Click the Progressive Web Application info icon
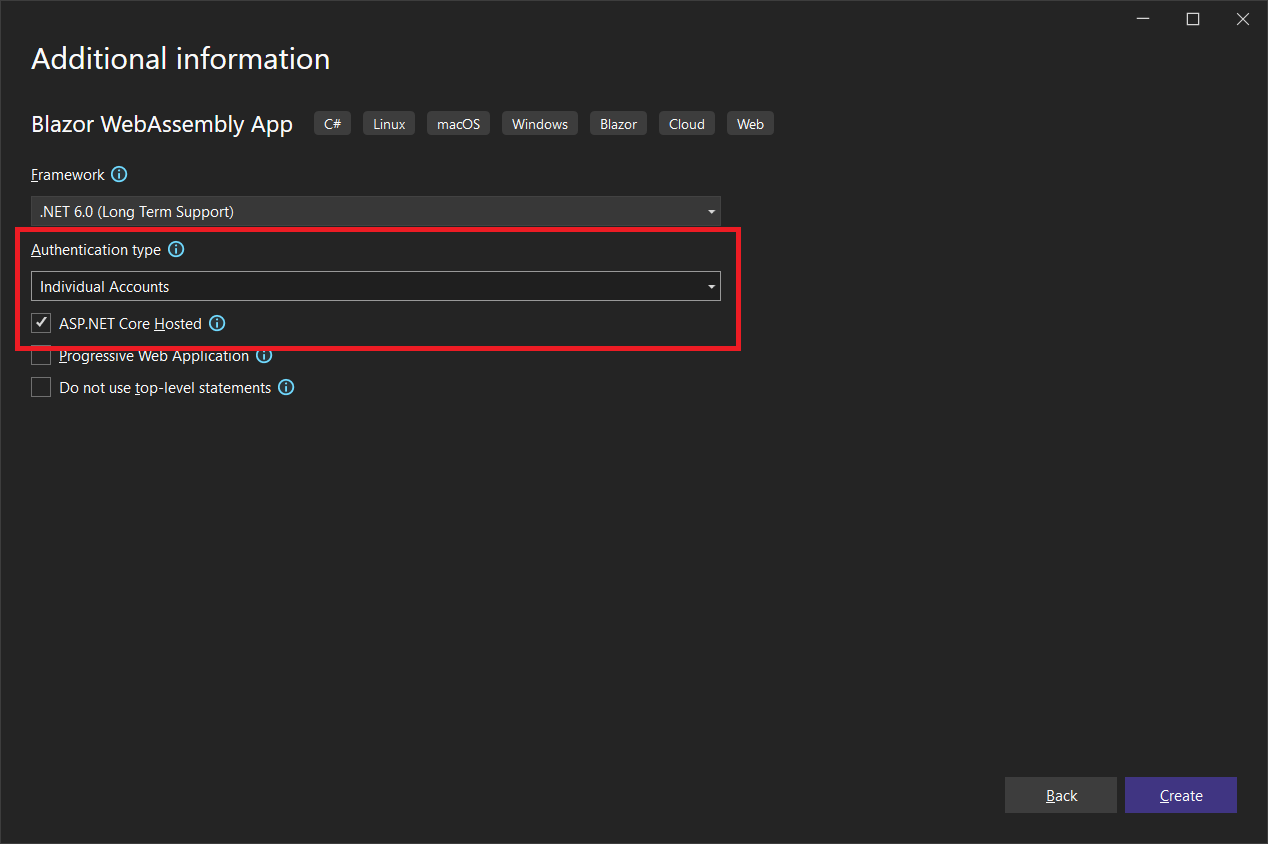Viewport: 1268px width, 844px height. click(x=264, y=356)
